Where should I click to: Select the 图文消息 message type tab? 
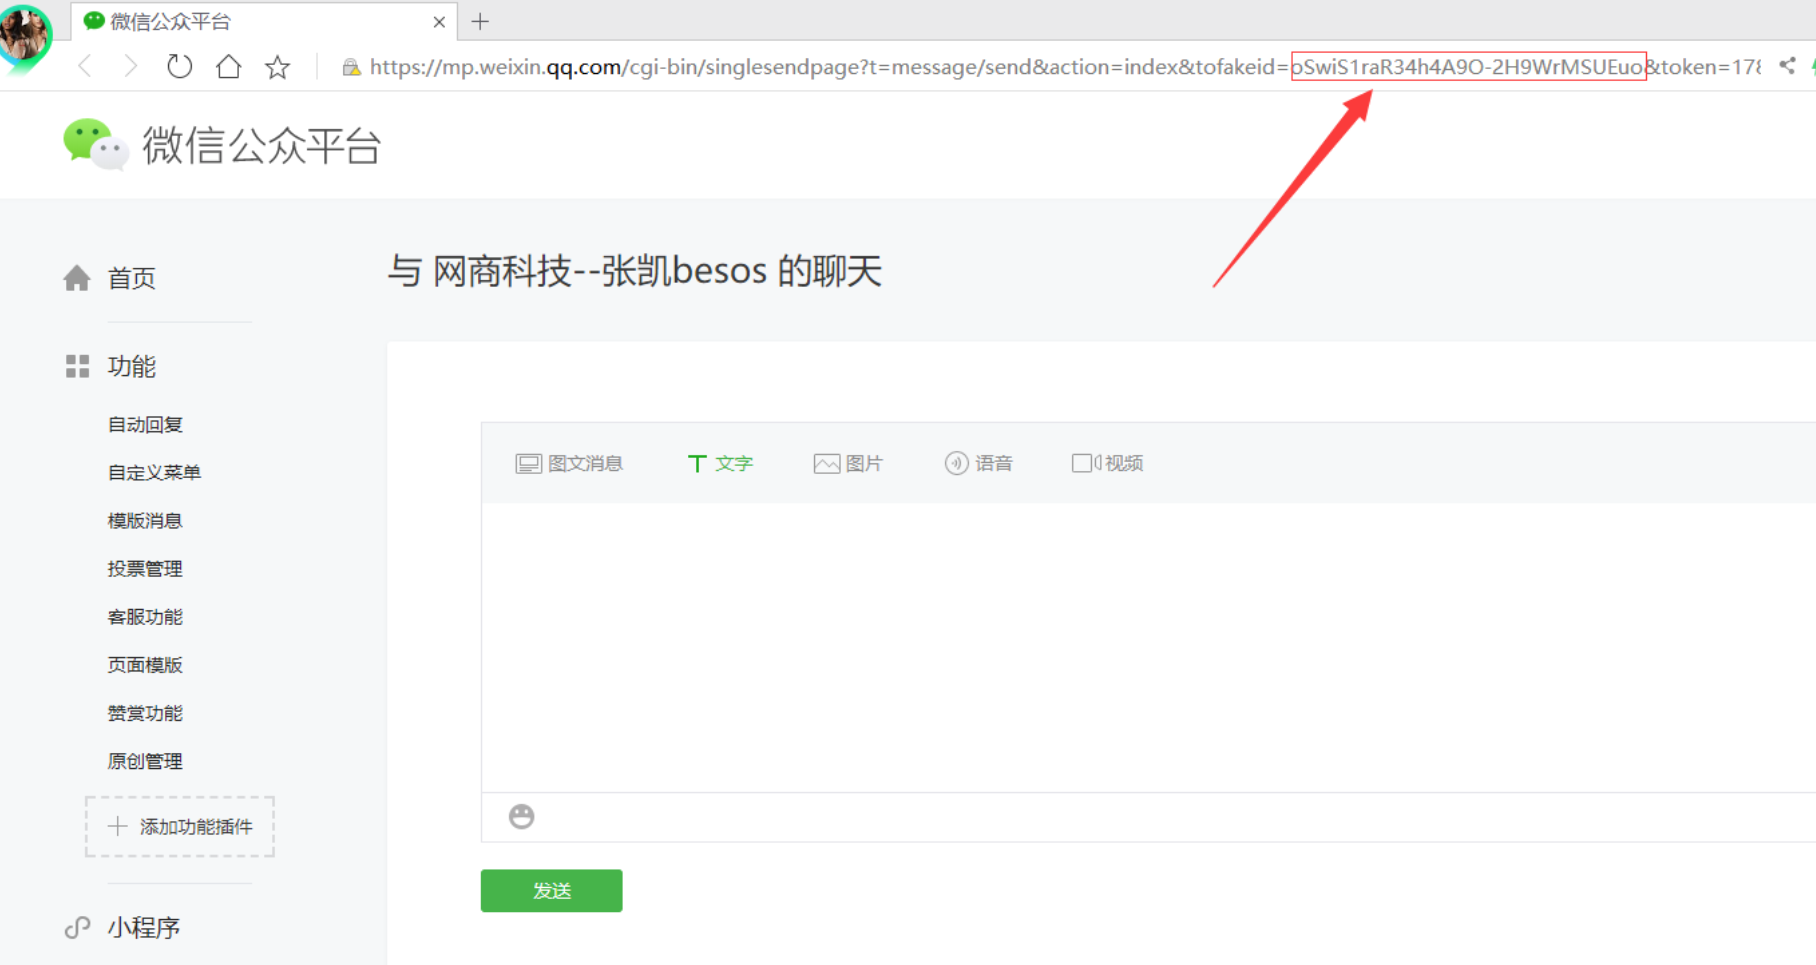coord(569,463)
